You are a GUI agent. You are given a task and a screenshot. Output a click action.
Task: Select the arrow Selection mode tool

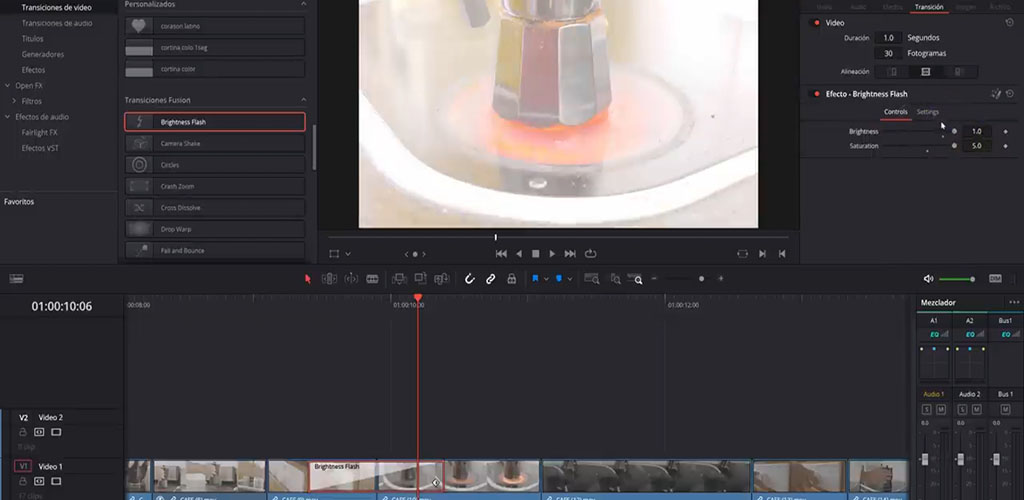click(x=308, y=279)
